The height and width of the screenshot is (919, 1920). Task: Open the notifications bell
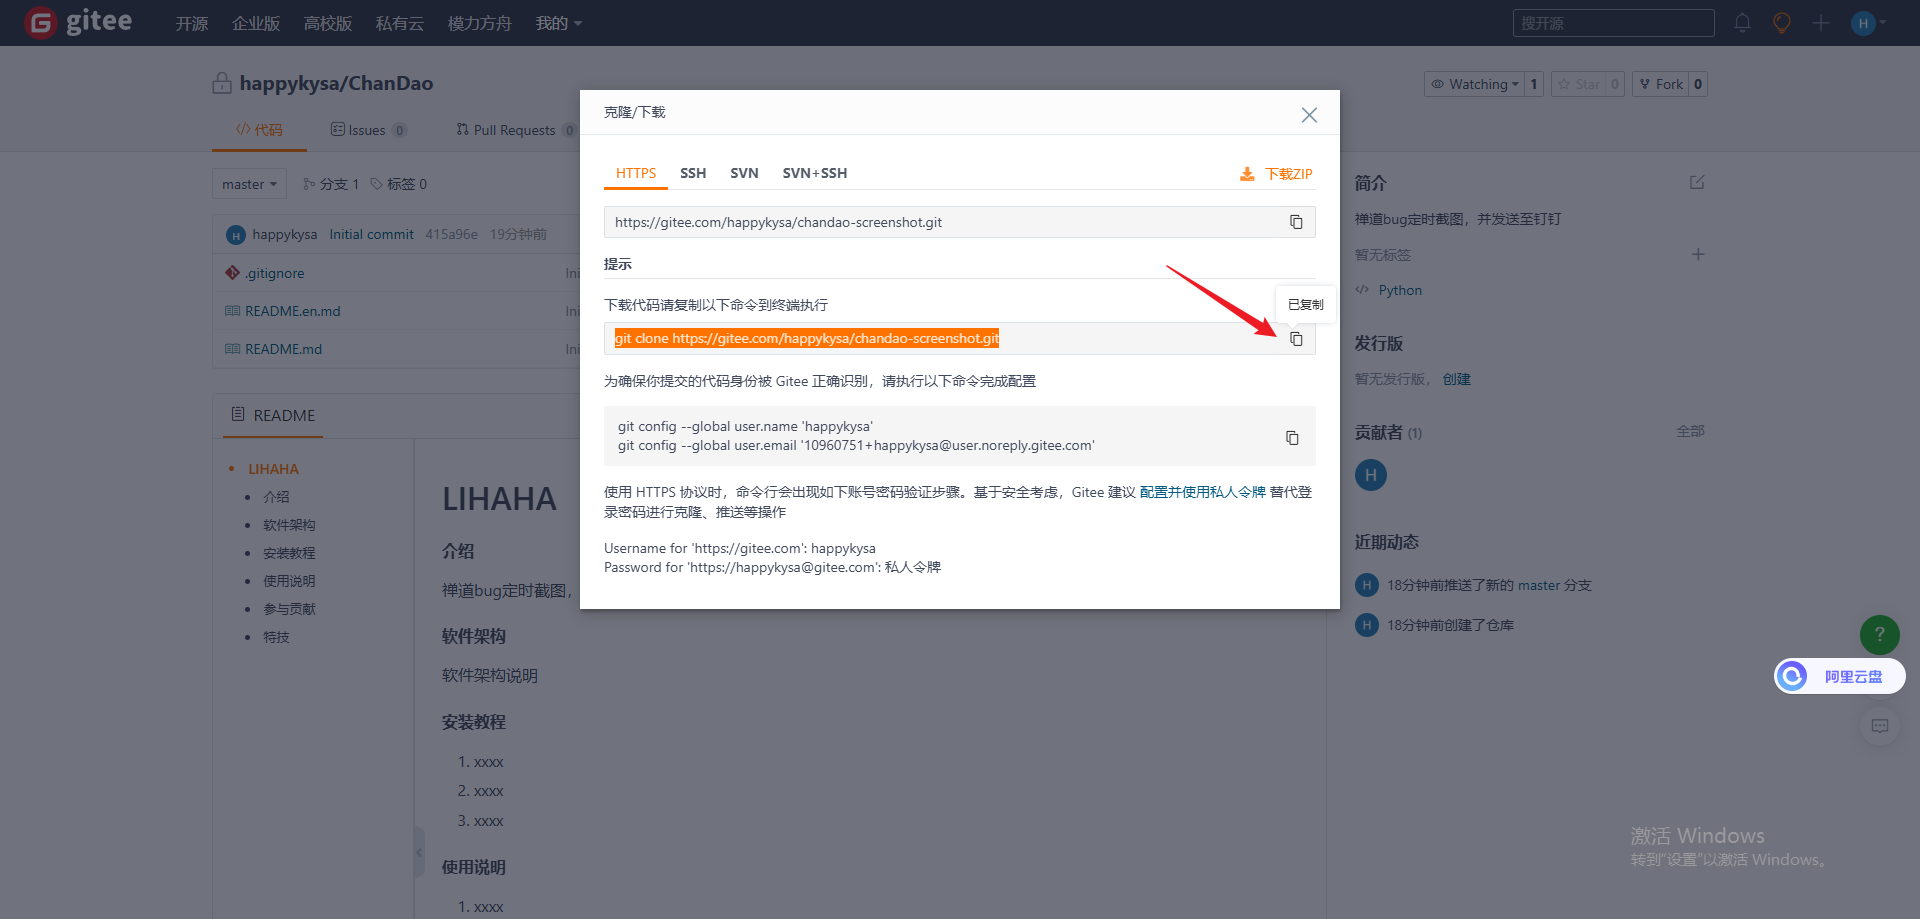(x=1742, y=23)
